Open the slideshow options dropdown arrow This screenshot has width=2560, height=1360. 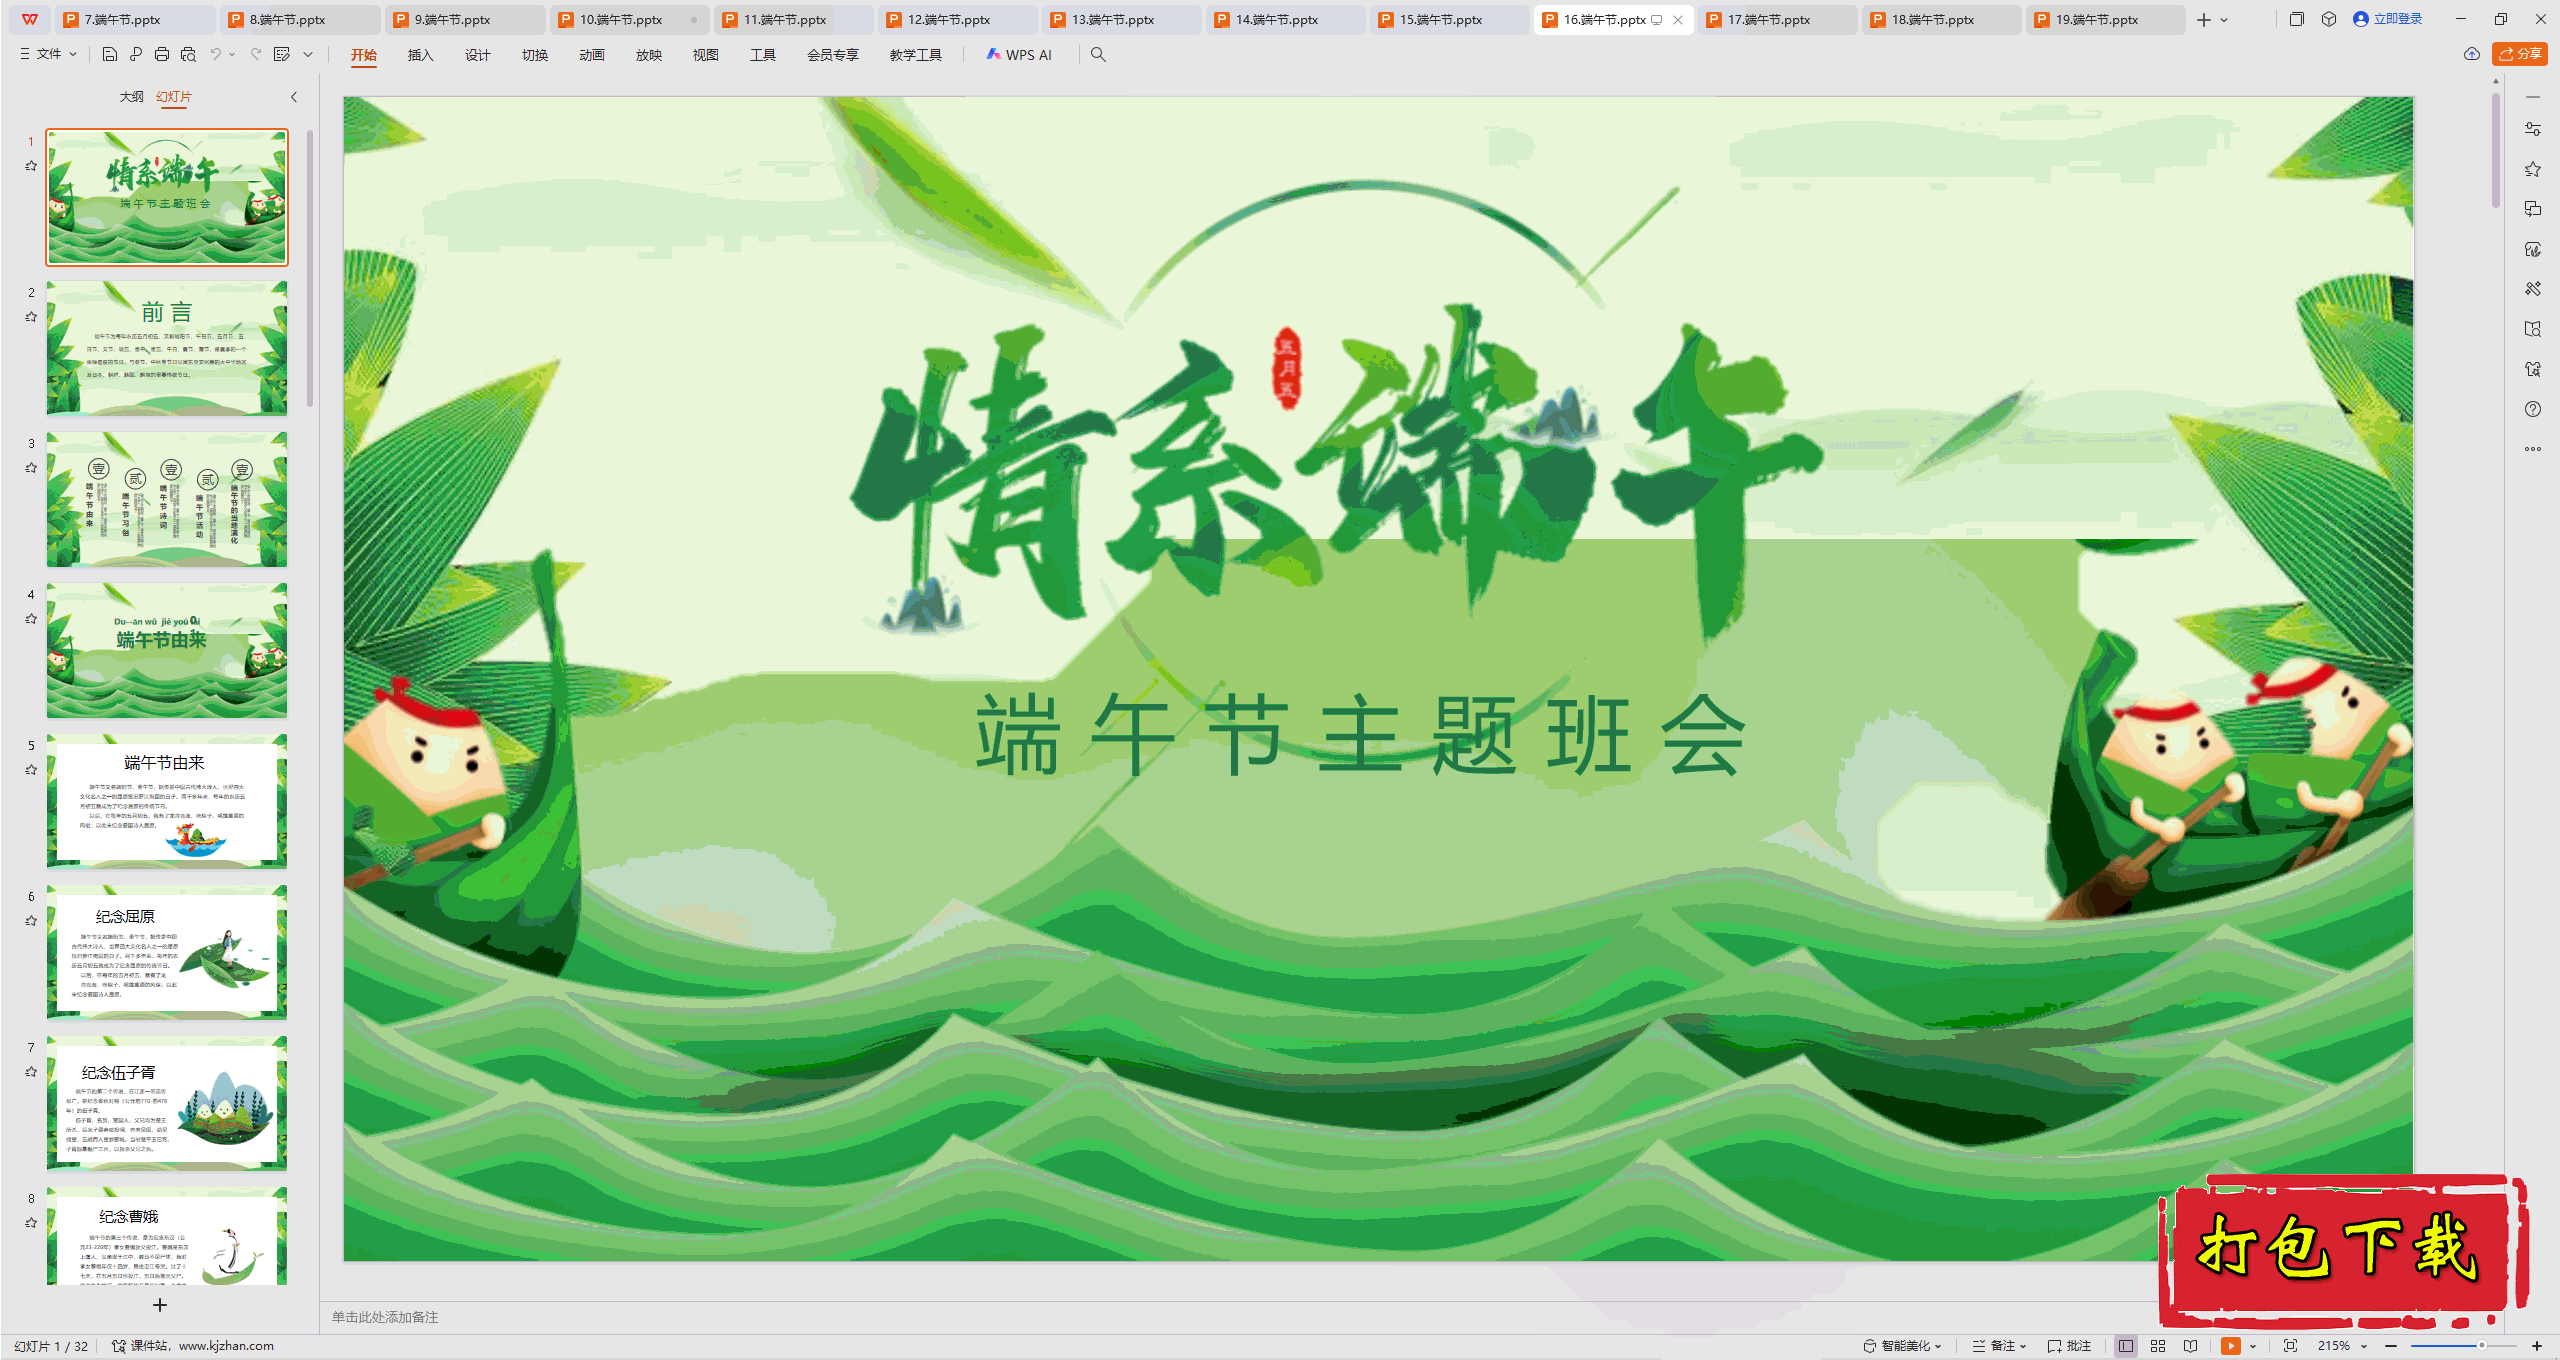[2253, 1347]
